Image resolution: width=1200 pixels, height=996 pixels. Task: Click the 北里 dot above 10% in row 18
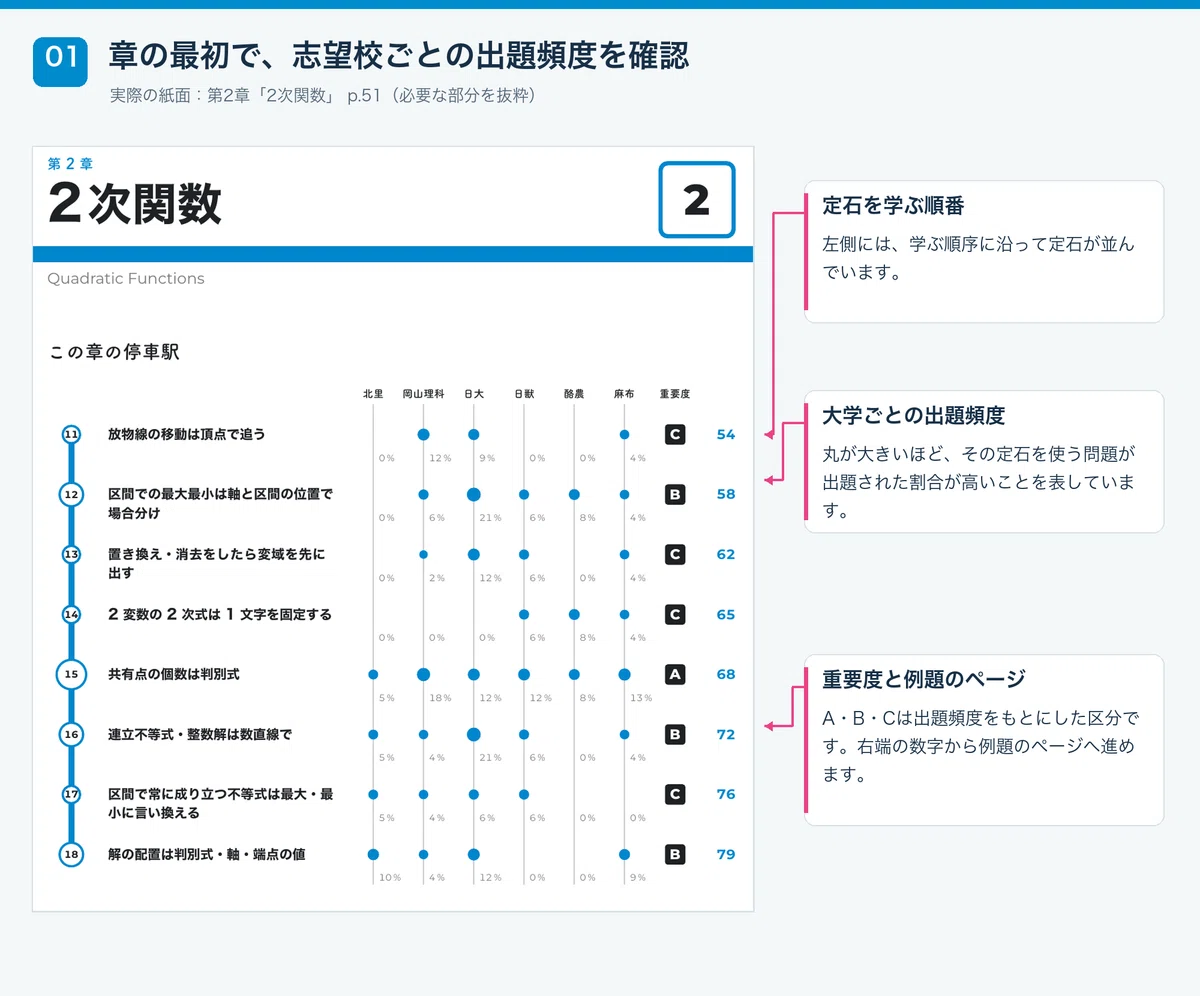coord(373,854)
